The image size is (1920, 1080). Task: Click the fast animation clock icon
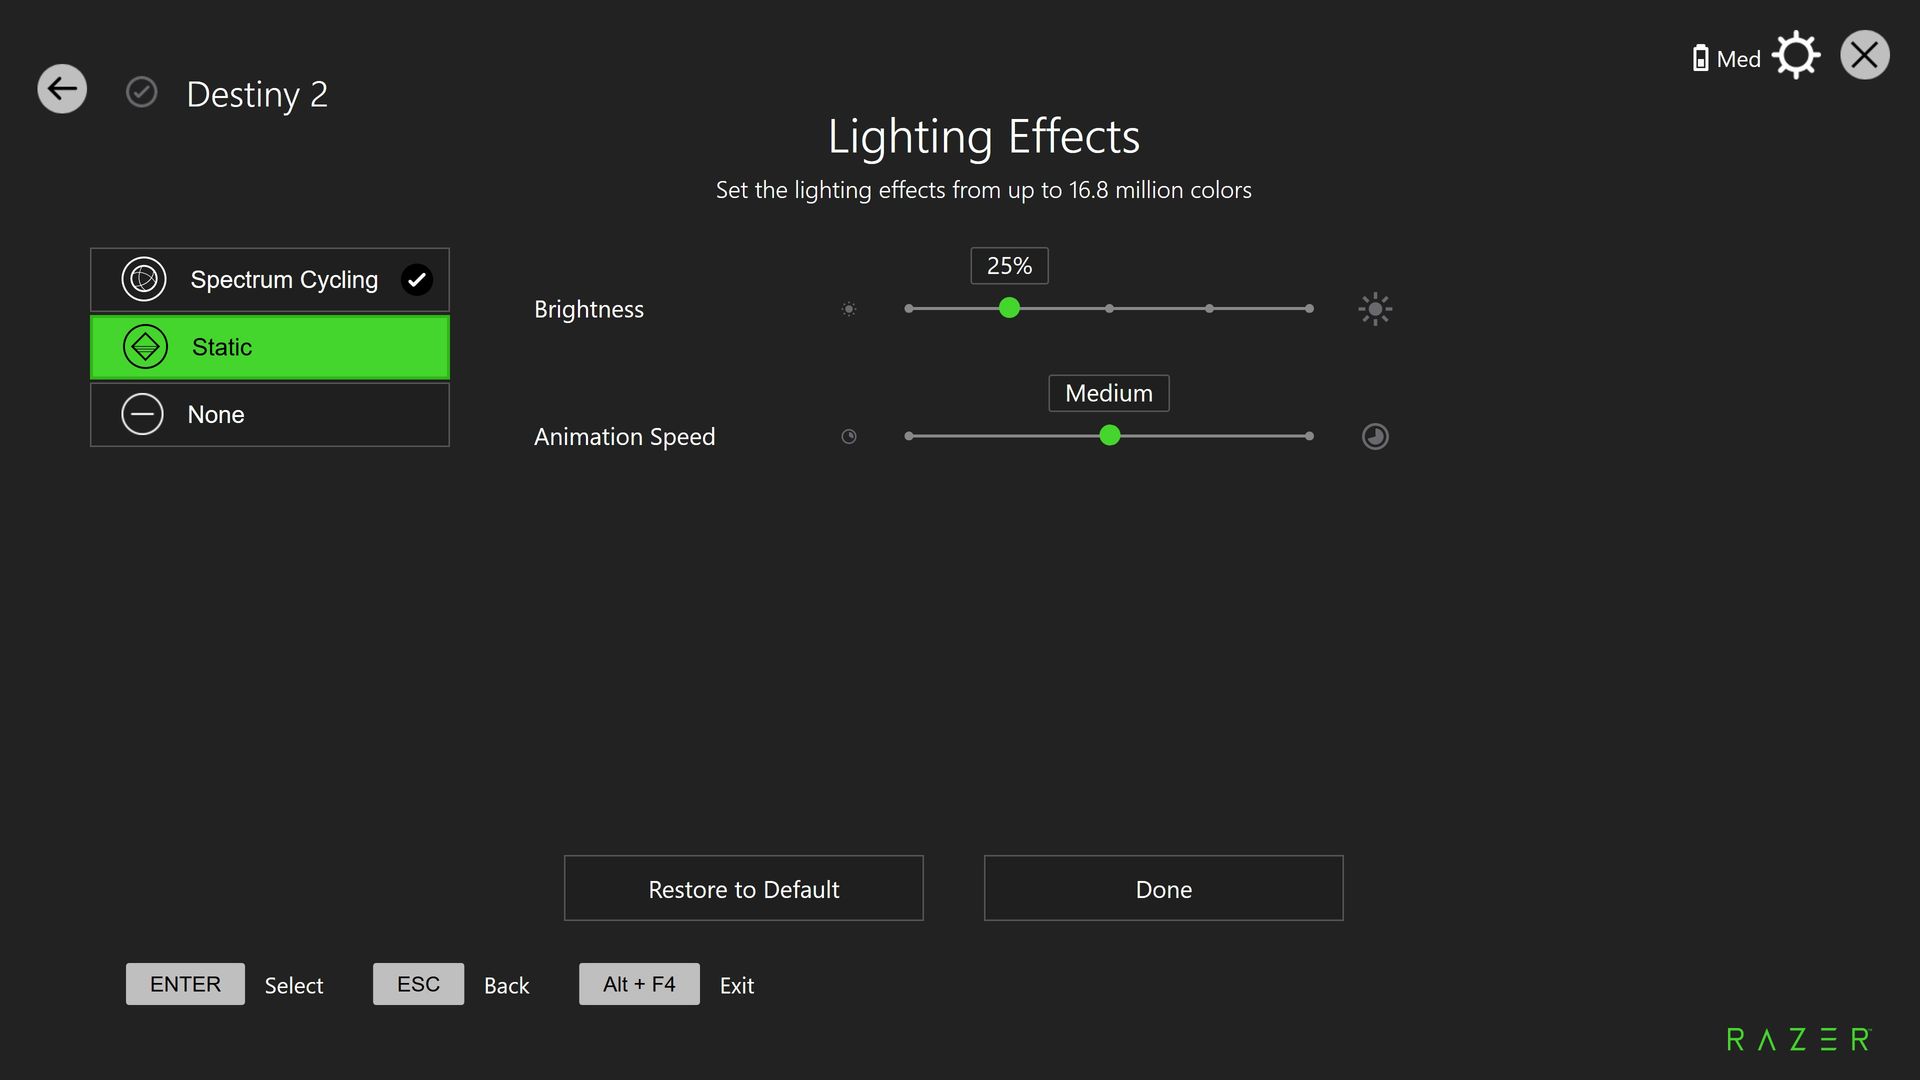click(1375, 436)
